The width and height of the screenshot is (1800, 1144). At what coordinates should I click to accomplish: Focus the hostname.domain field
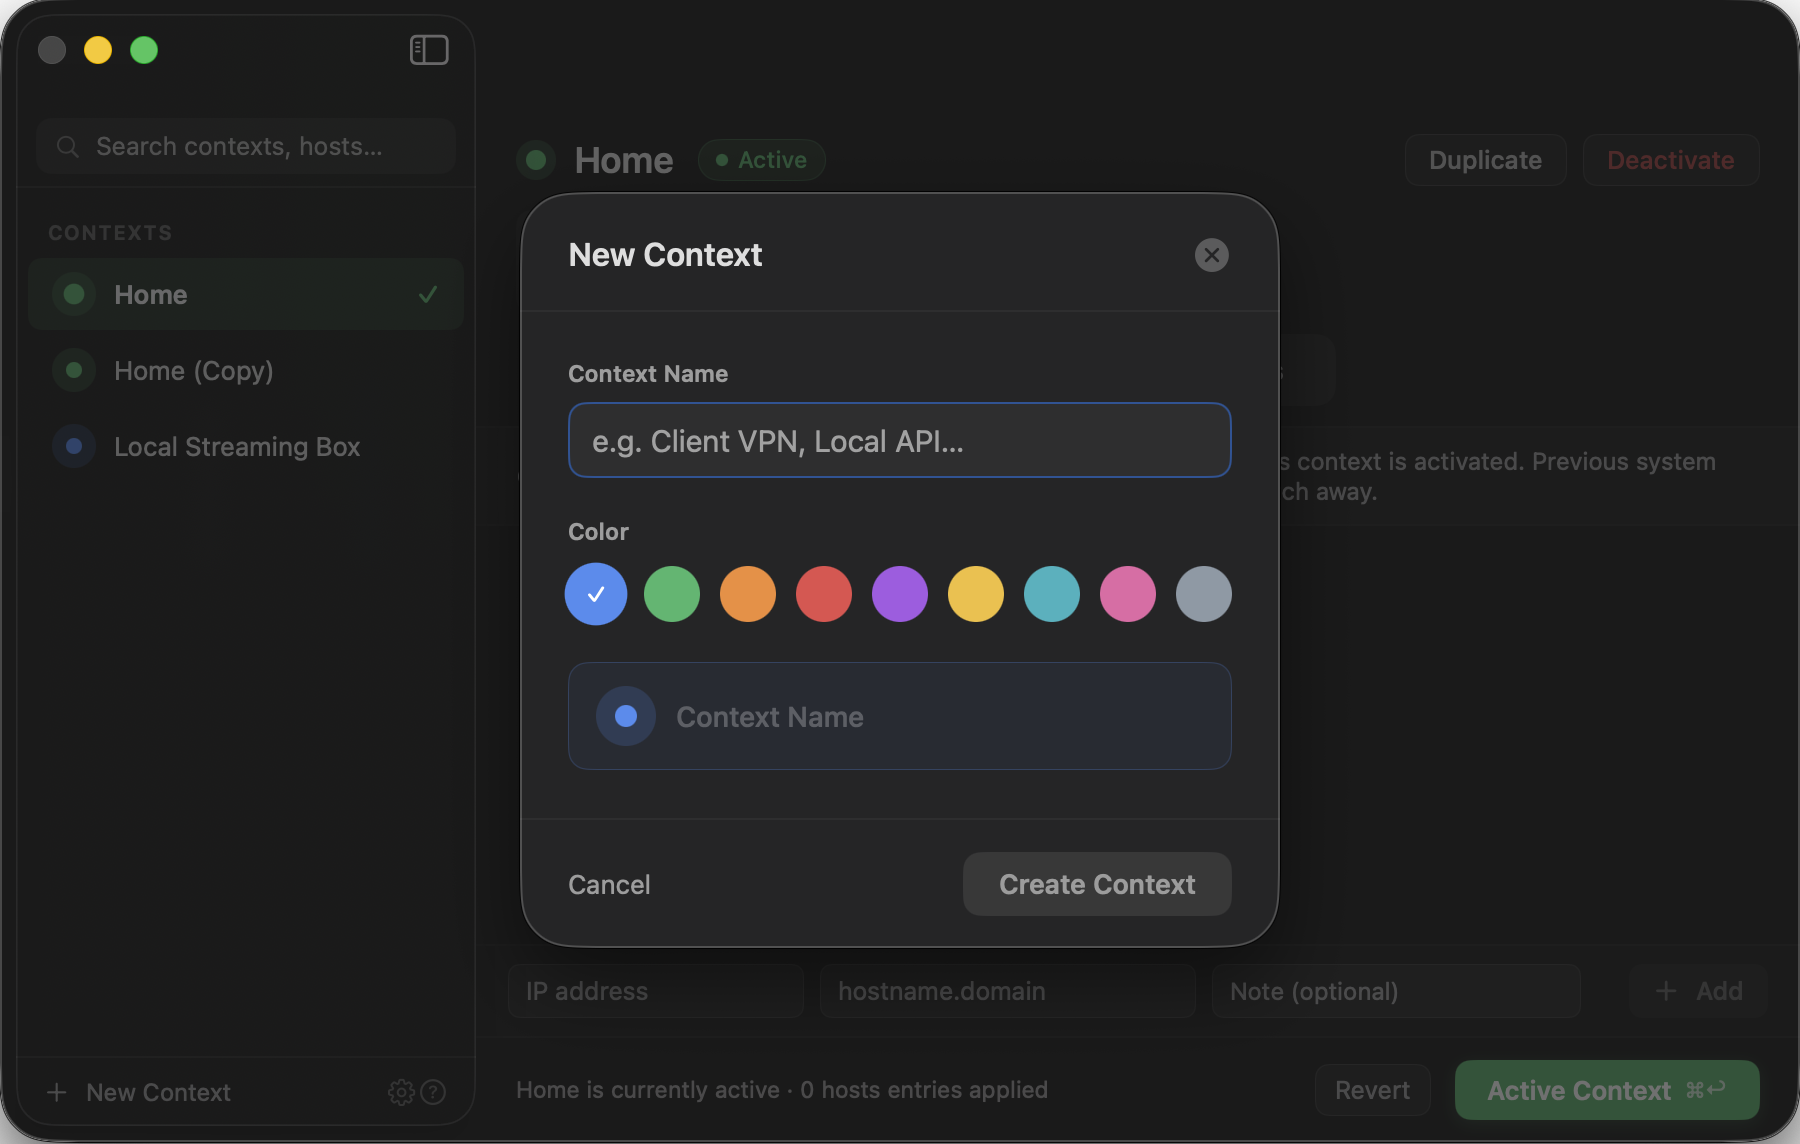pyautogui.click(x=1008, y=991)
